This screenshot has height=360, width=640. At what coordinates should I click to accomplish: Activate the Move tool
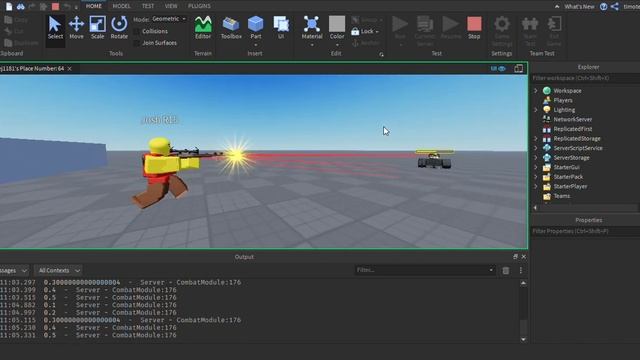point(76,27)
